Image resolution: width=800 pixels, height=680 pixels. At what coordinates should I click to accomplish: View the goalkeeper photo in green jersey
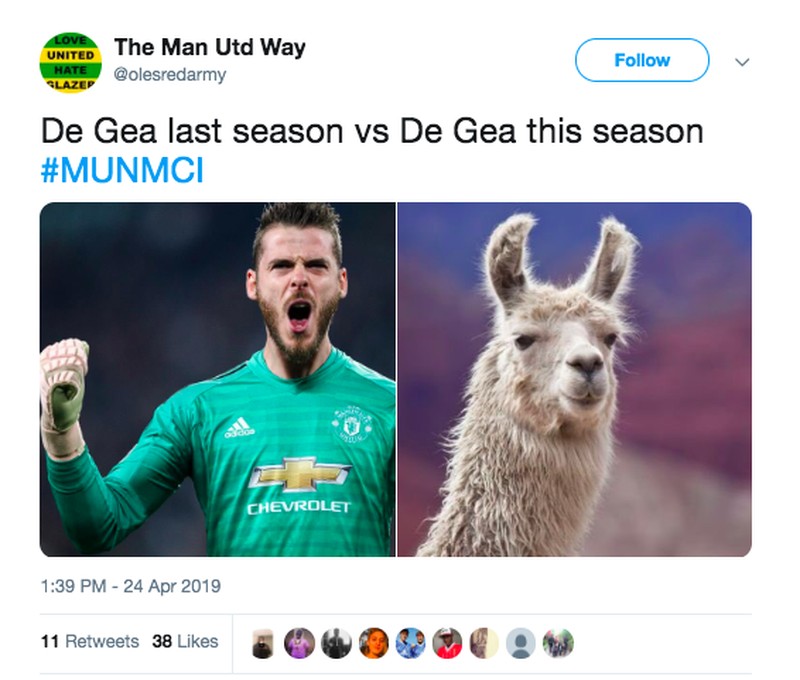[217, 380]
